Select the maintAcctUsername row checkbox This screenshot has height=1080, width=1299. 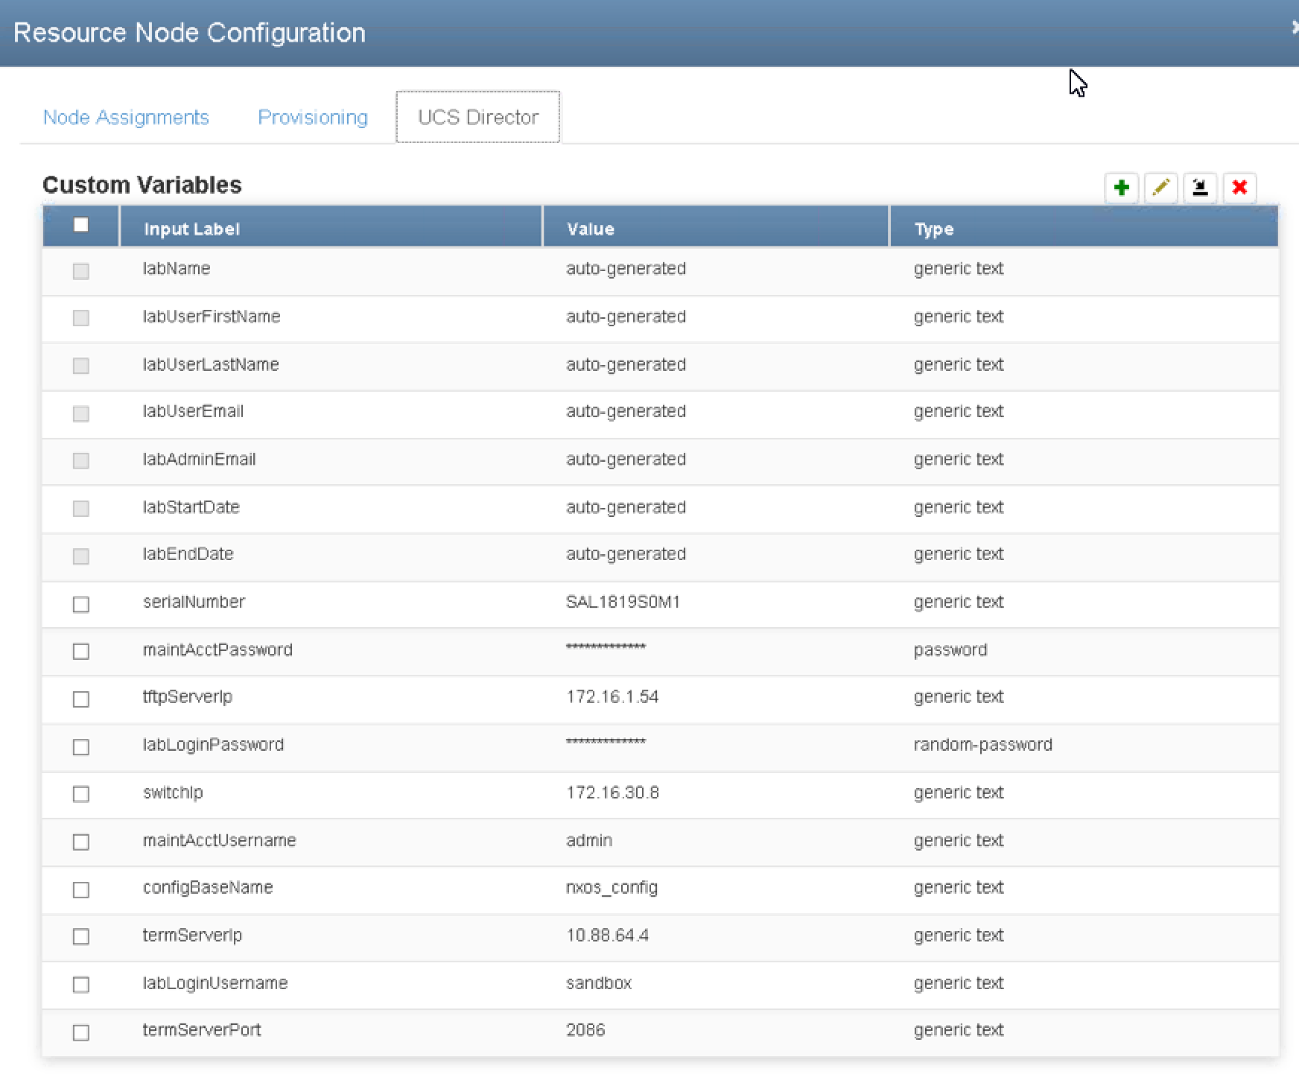click(81, 842)
